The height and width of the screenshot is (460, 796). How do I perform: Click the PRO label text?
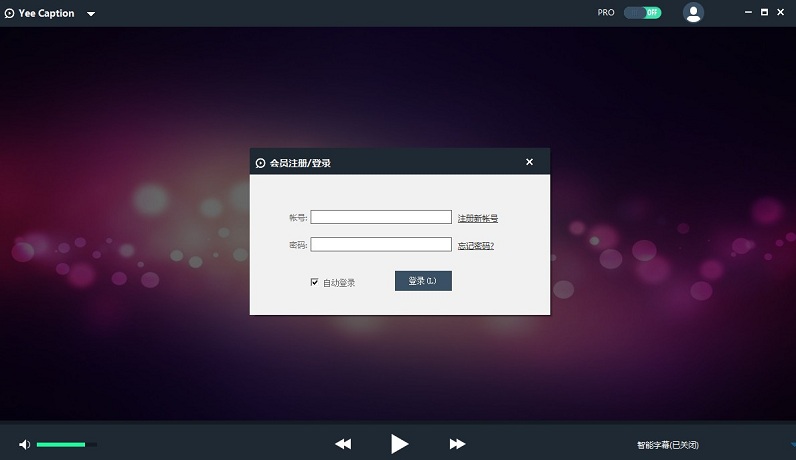tap(606, 13)
